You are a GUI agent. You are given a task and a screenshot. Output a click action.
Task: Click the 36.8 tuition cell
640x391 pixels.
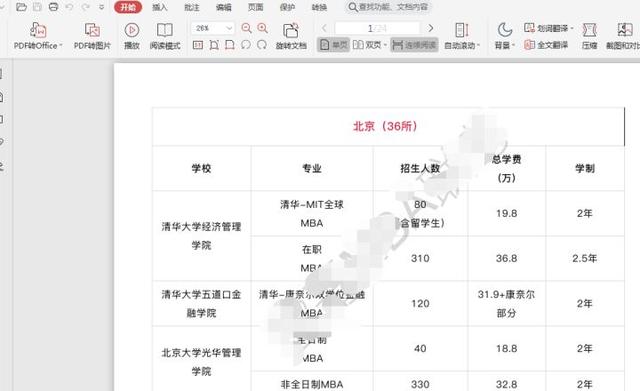pyautogui.click(x=507, y=258)
